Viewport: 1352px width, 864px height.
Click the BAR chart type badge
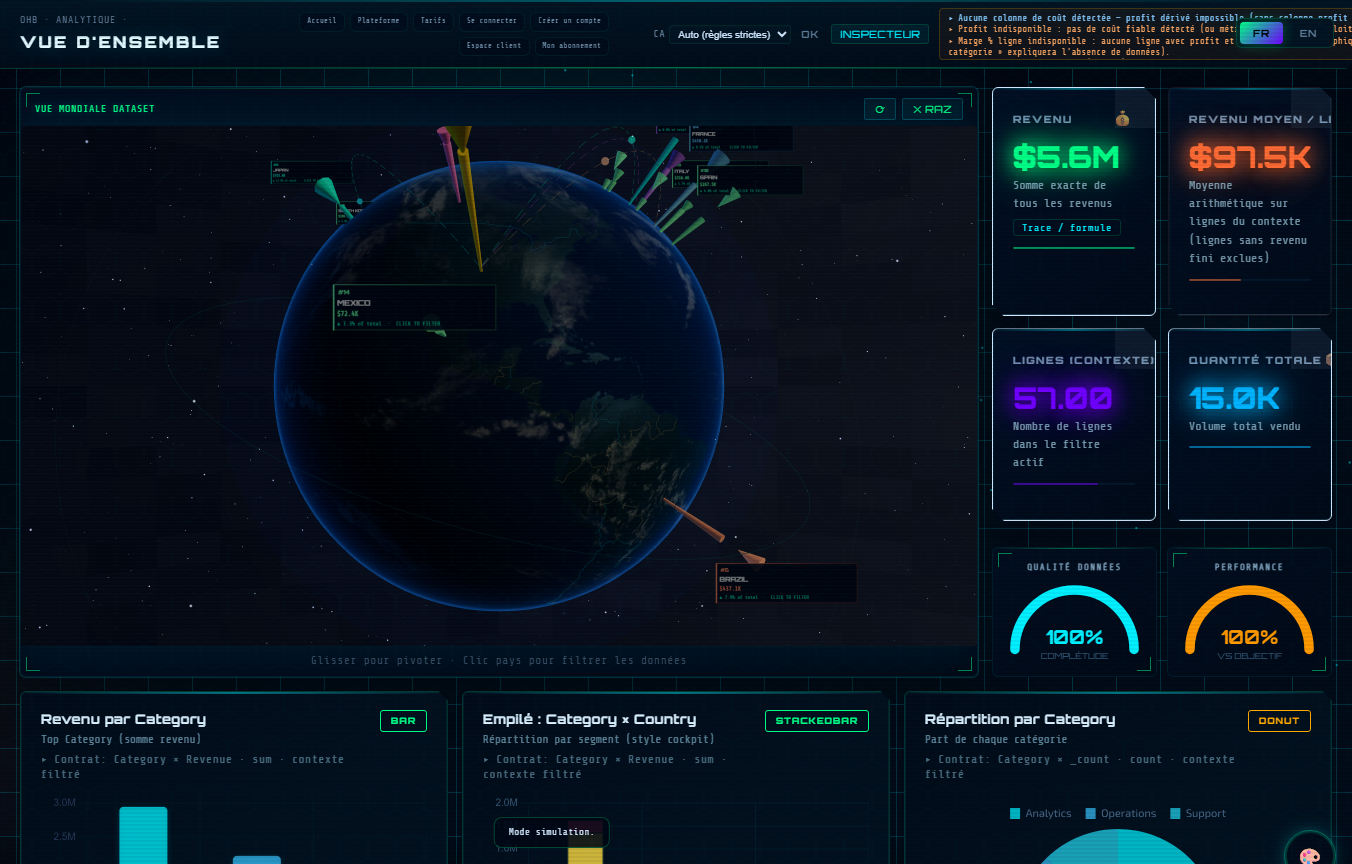point(403,721)
